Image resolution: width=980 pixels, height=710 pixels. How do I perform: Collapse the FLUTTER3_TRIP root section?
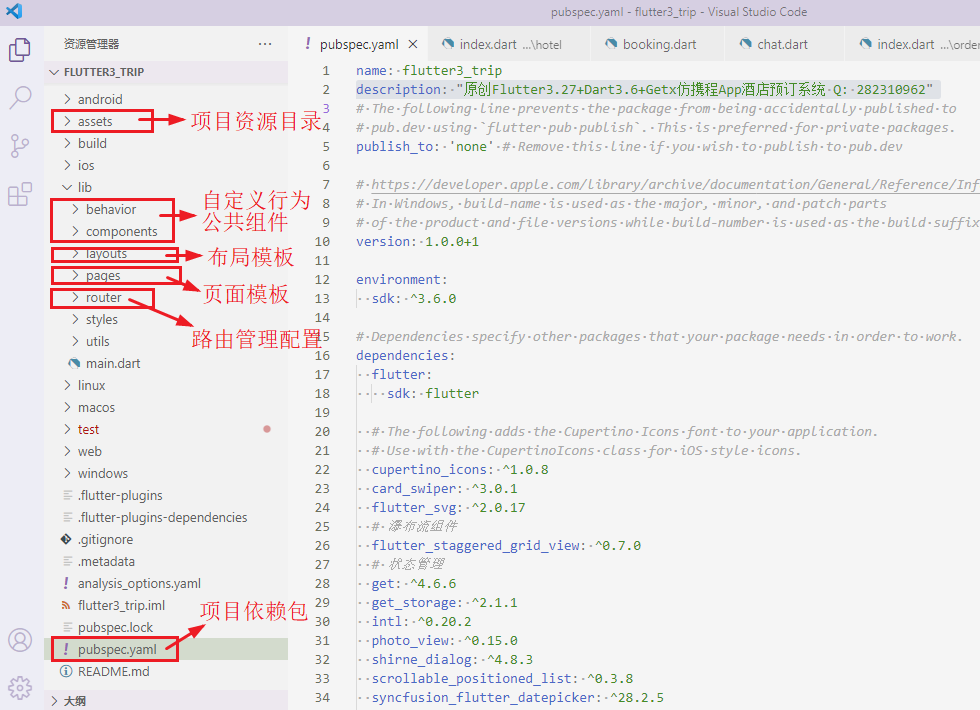(103, 73)
